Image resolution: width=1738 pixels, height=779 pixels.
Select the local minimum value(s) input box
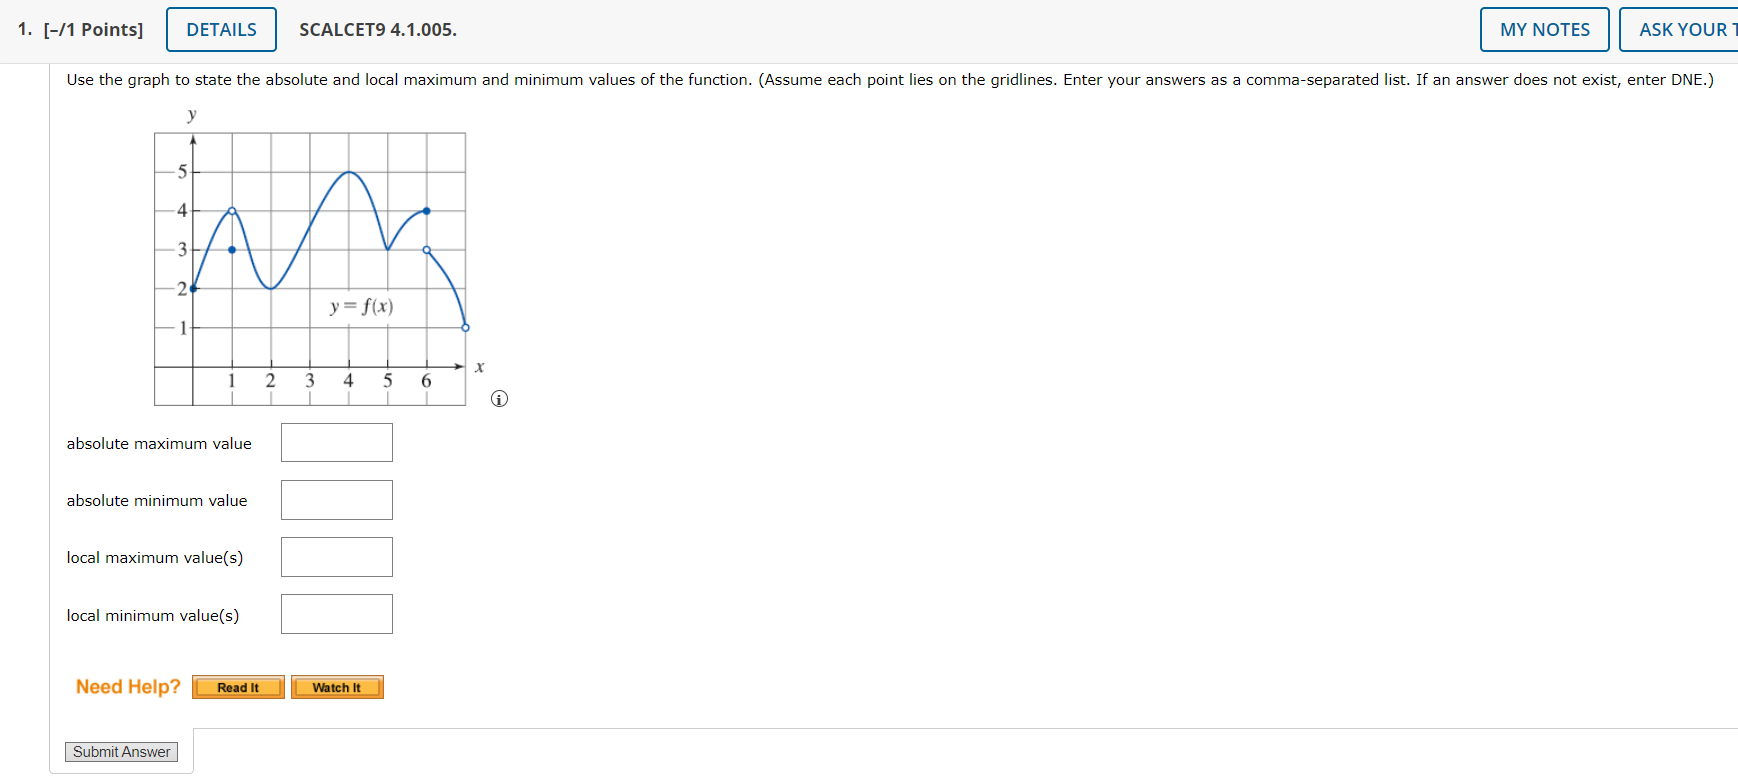[336, 613]
